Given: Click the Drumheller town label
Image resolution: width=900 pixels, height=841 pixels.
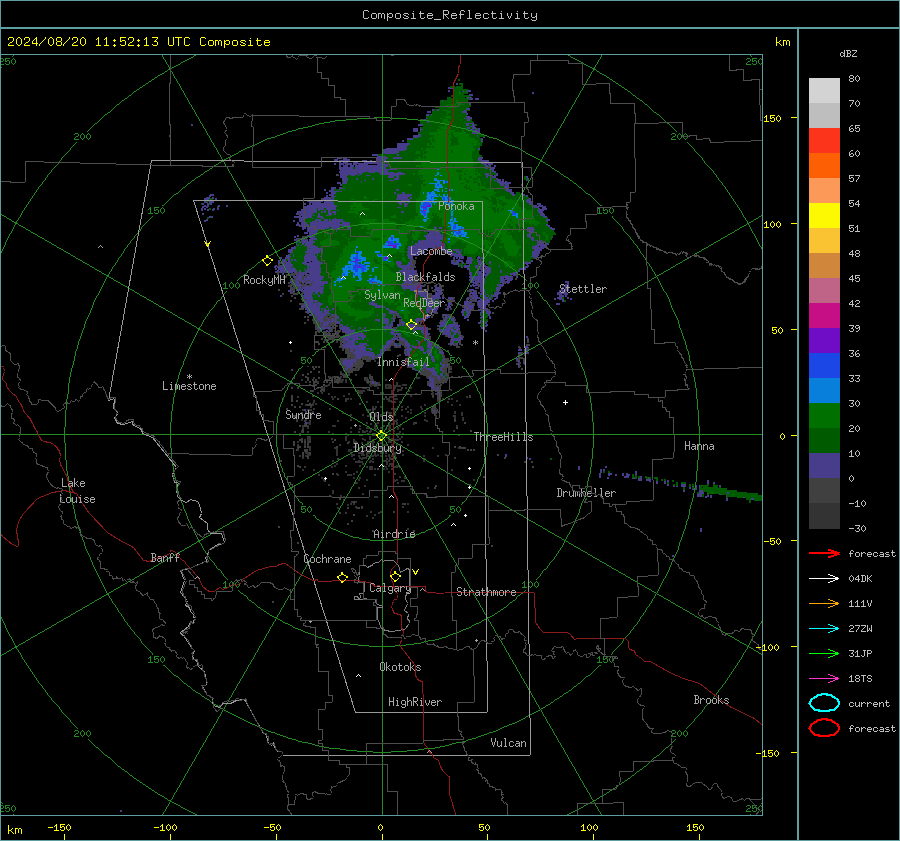Looking at the screenshot, I should [x=586, y=493].
